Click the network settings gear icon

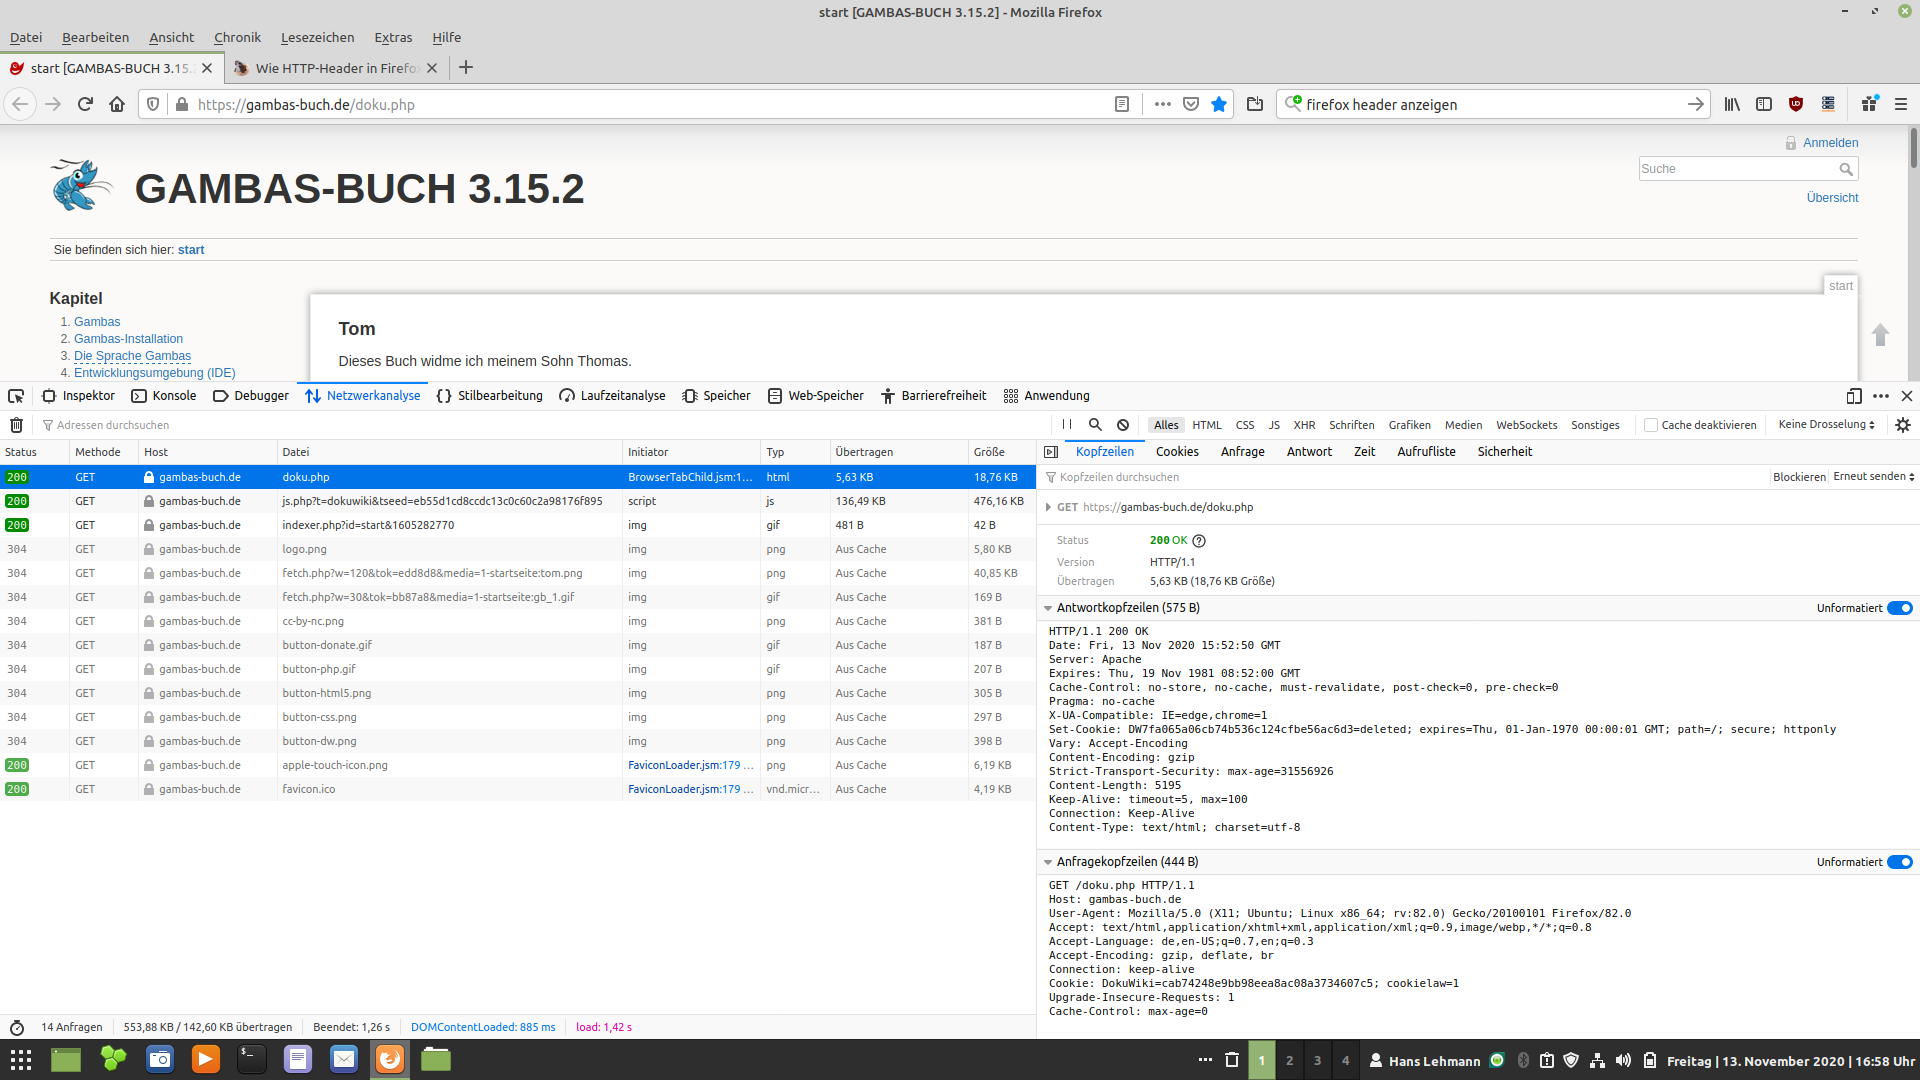click(x=1902, y=425)
